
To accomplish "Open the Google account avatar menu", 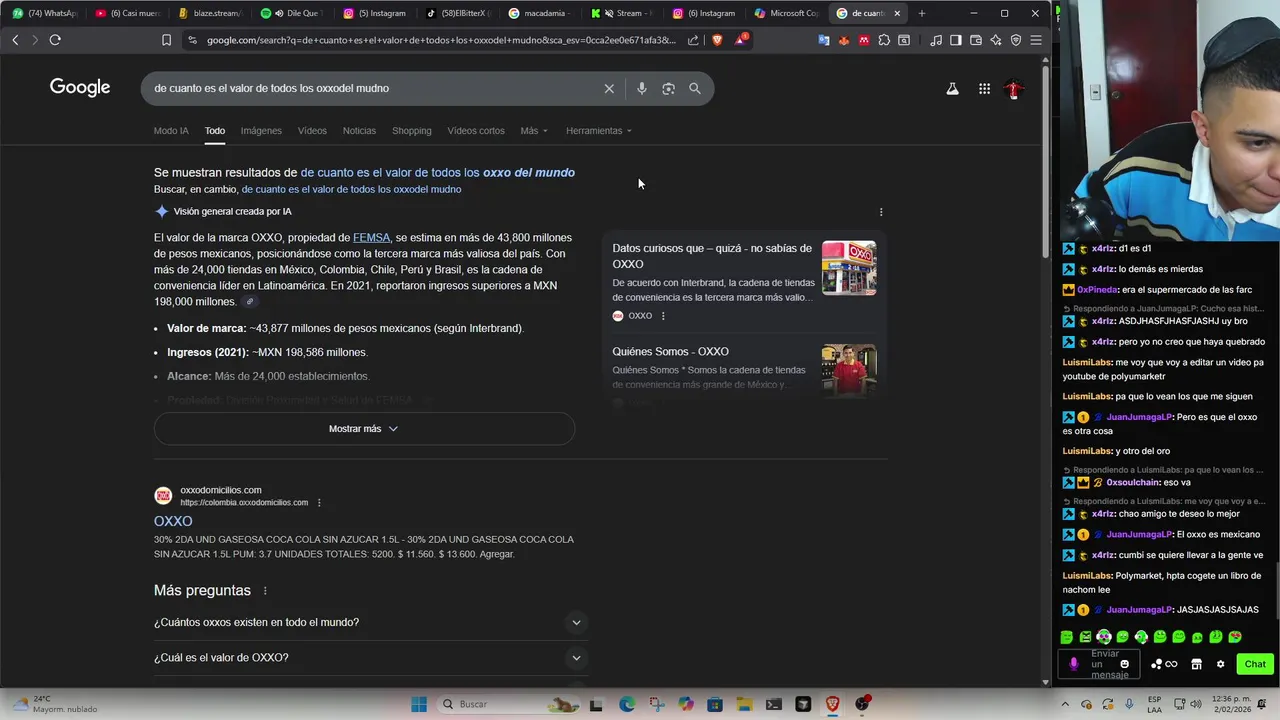I will point(1013,89).
